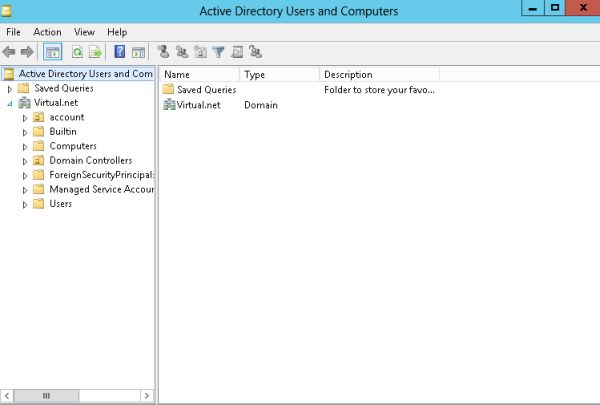Select the account tree item
The image size is (600, 405).
pos(67,117)
